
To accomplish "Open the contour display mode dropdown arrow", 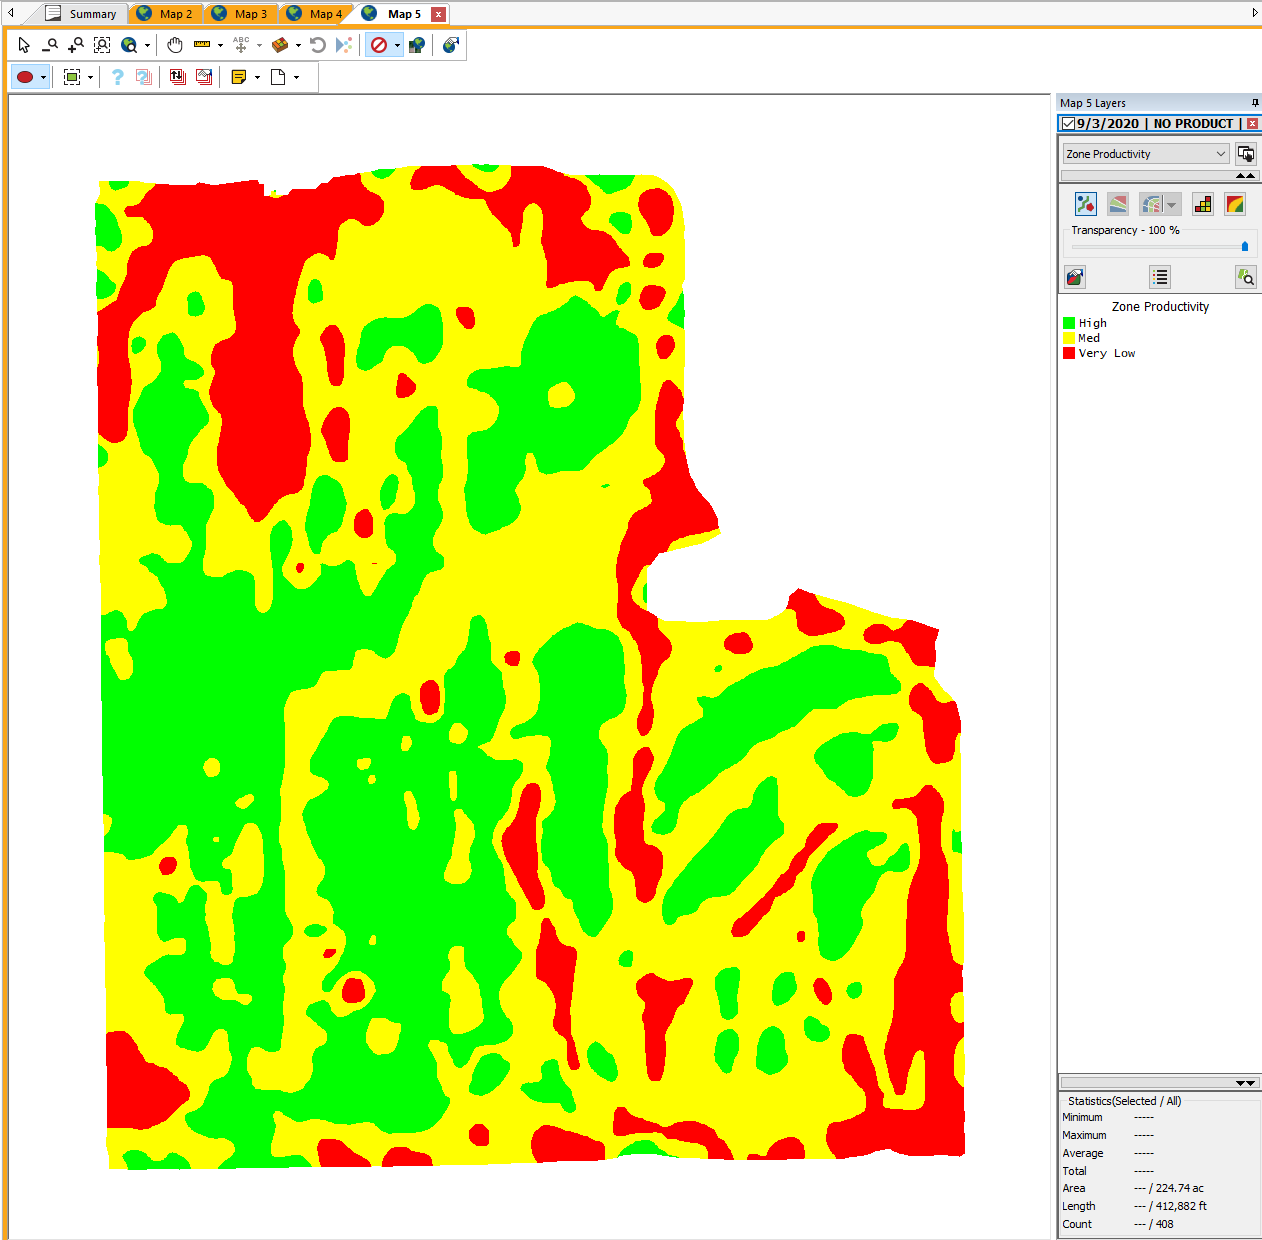I will (1172, 204).
